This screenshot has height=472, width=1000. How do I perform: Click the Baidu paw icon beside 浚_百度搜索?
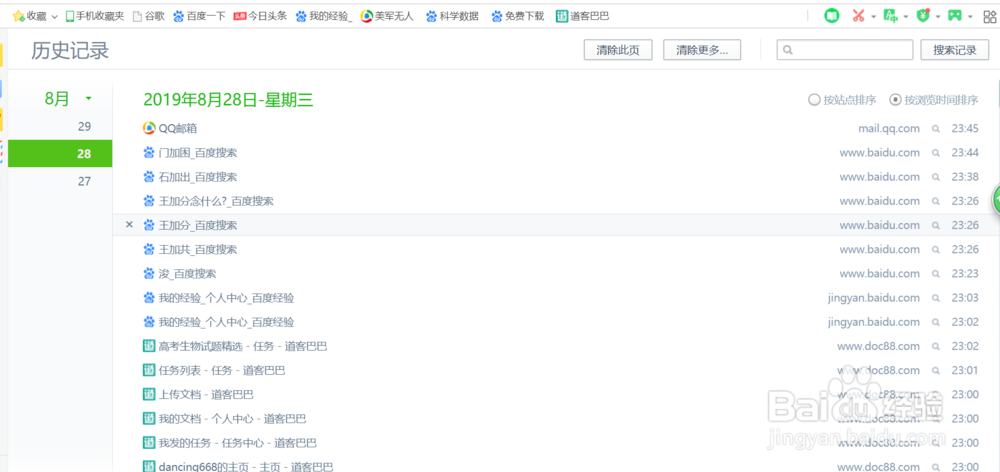pos(149,274)
